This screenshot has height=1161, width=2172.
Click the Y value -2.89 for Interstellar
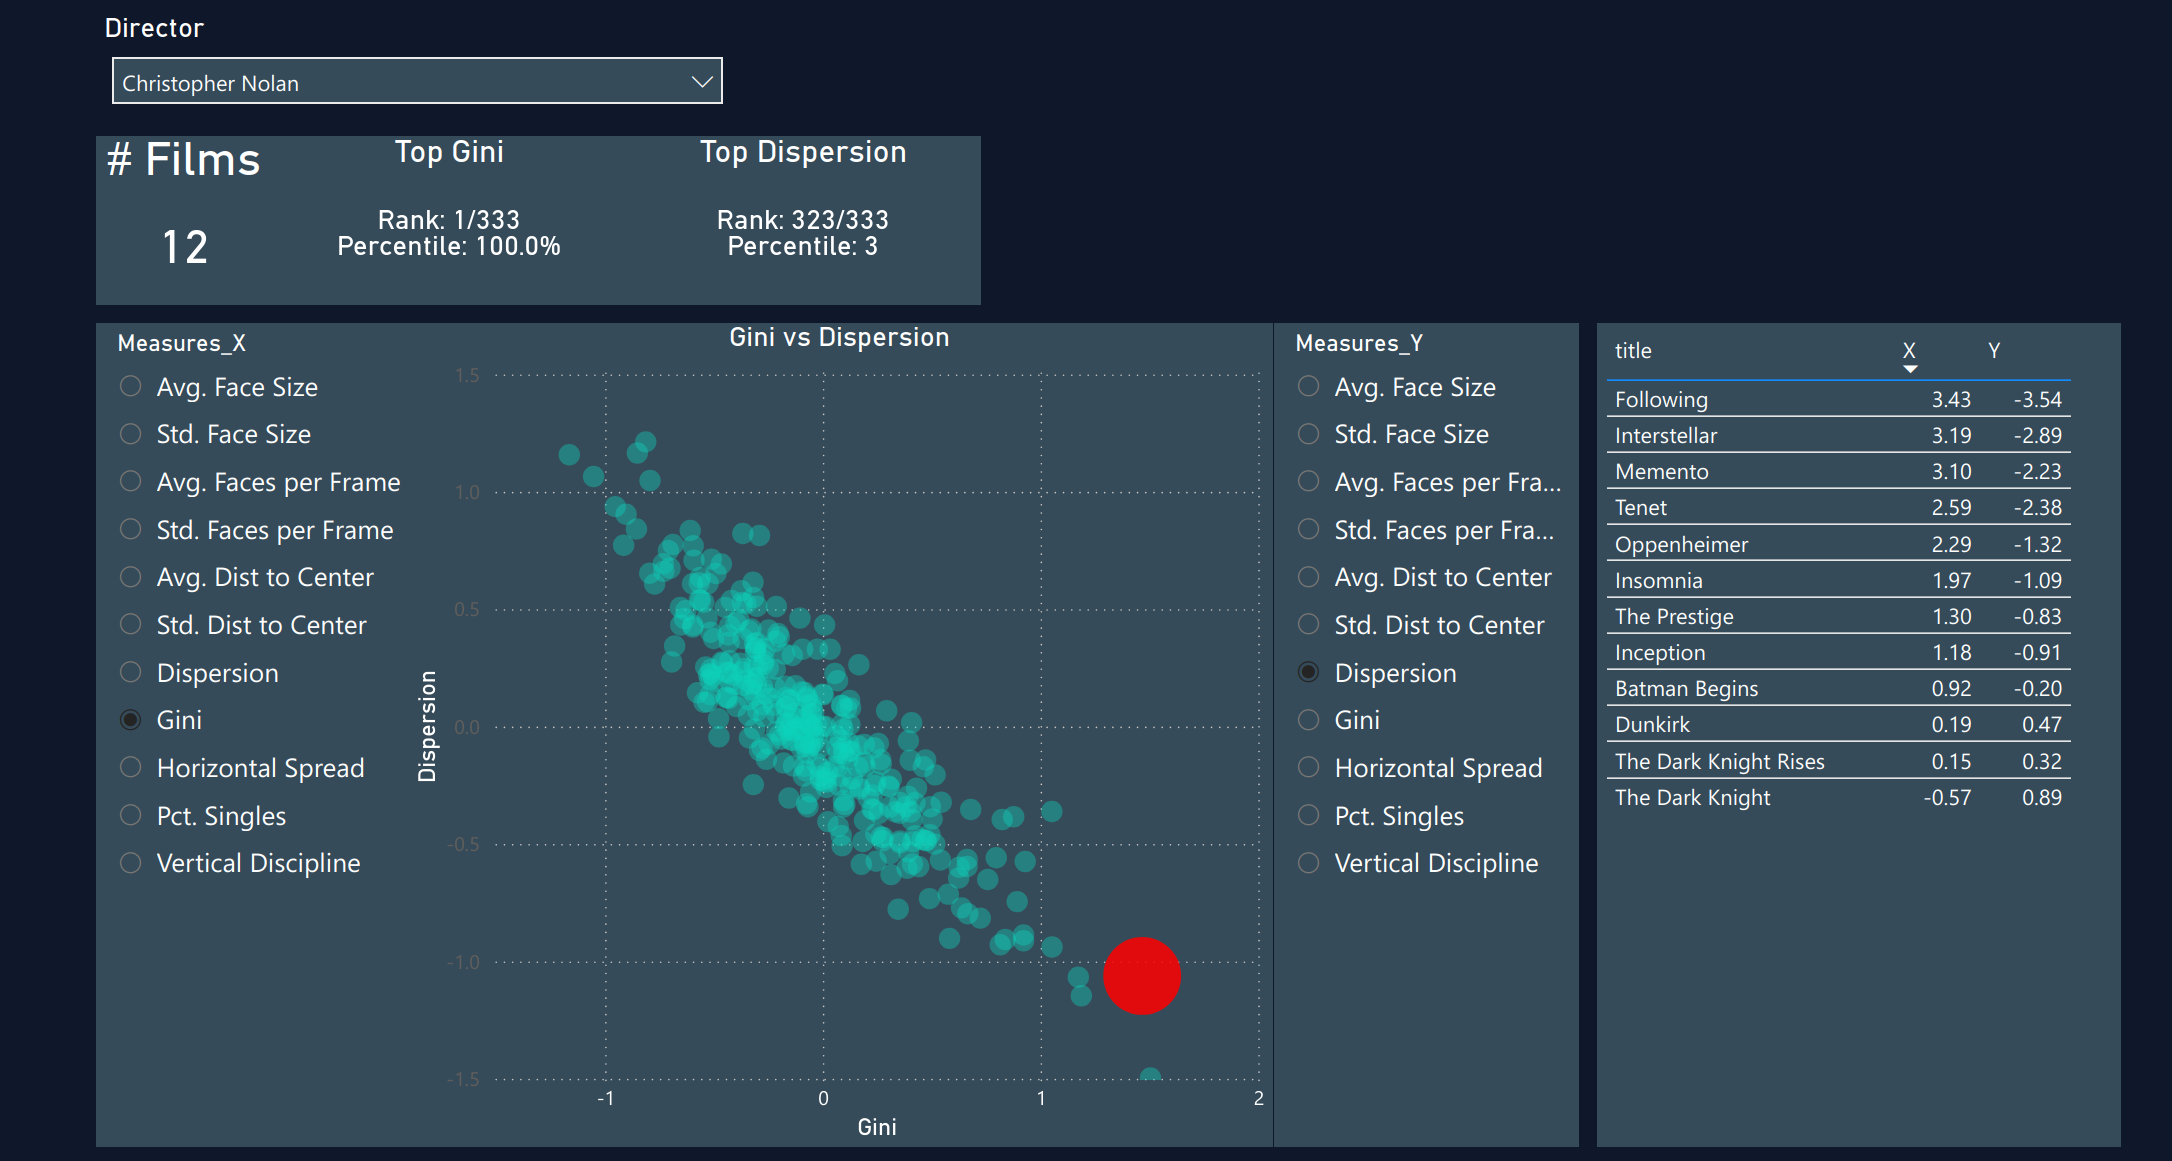[2038, 435]
